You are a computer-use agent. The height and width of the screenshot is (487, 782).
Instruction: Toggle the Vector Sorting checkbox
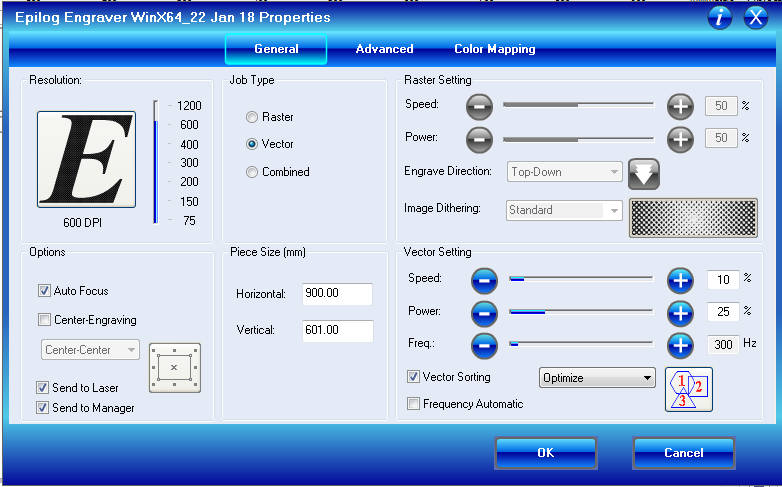point(413,377)
